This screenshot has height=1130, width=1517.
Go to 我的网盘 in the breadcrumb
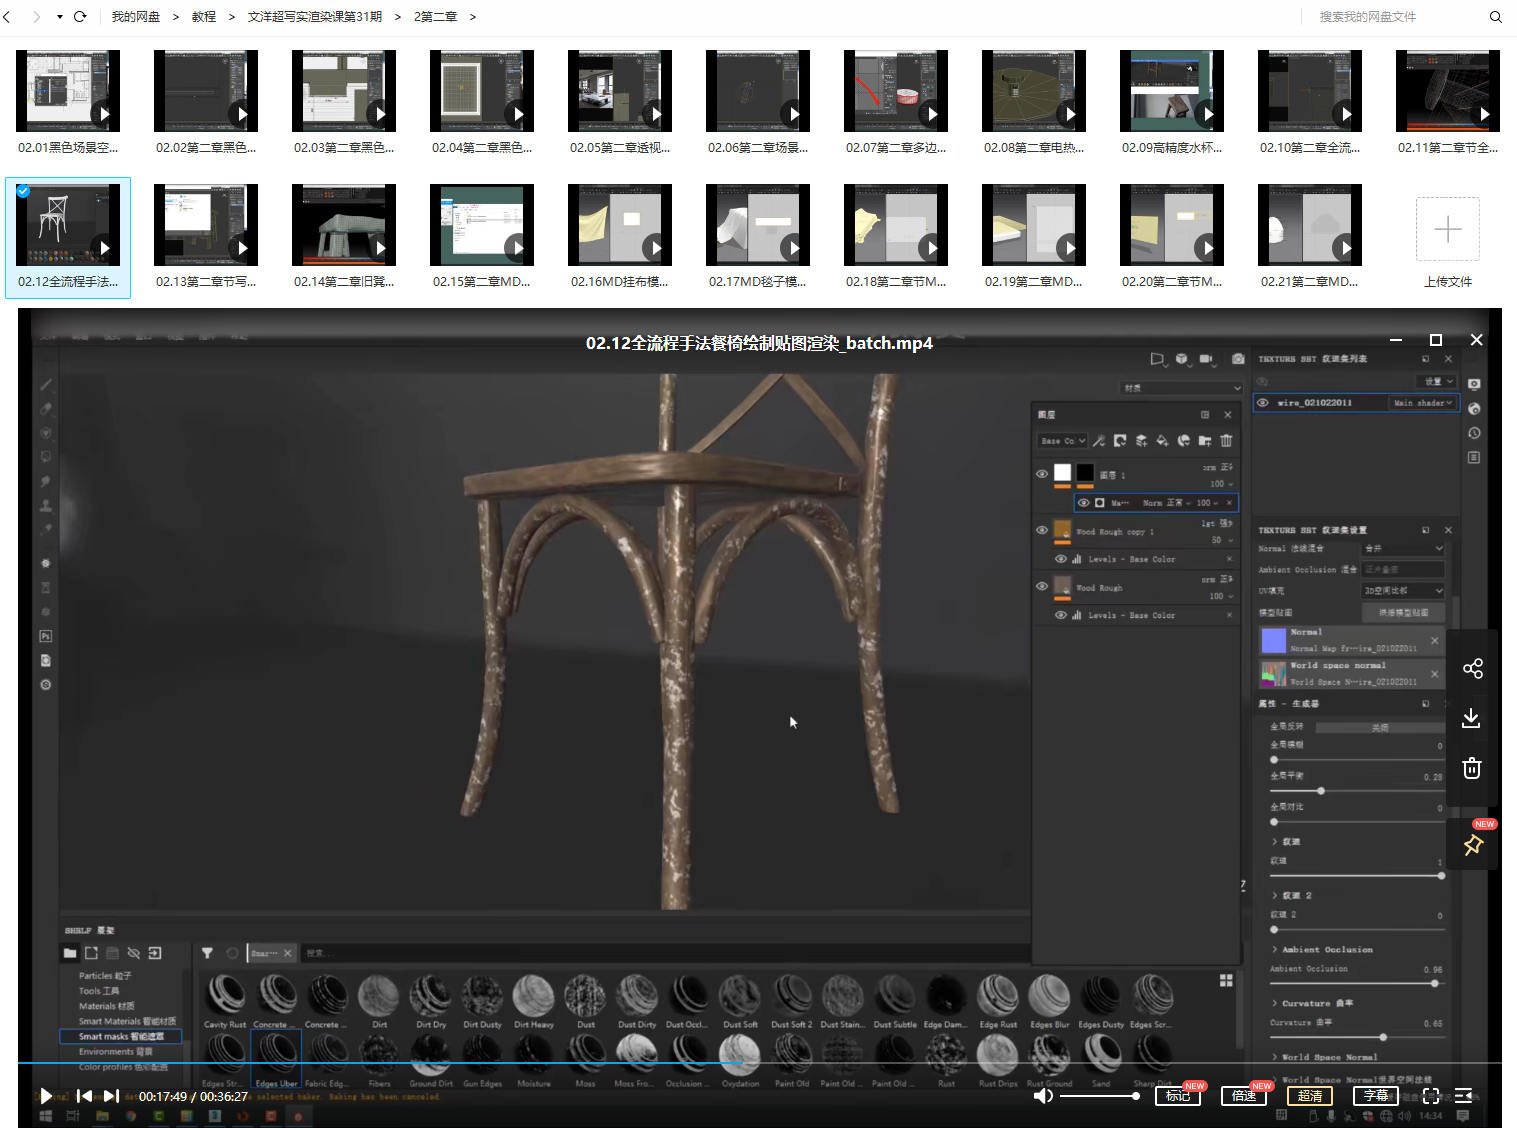coord(135,17)
